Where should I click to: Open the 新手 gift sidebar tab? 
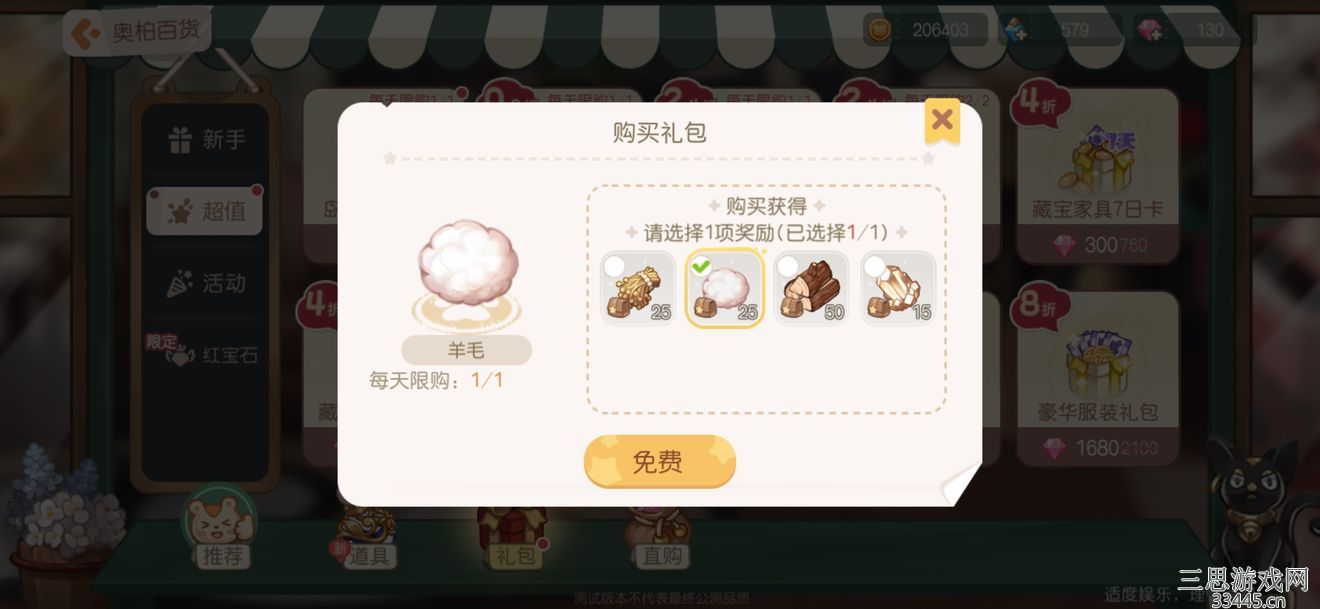pos(206,139)
